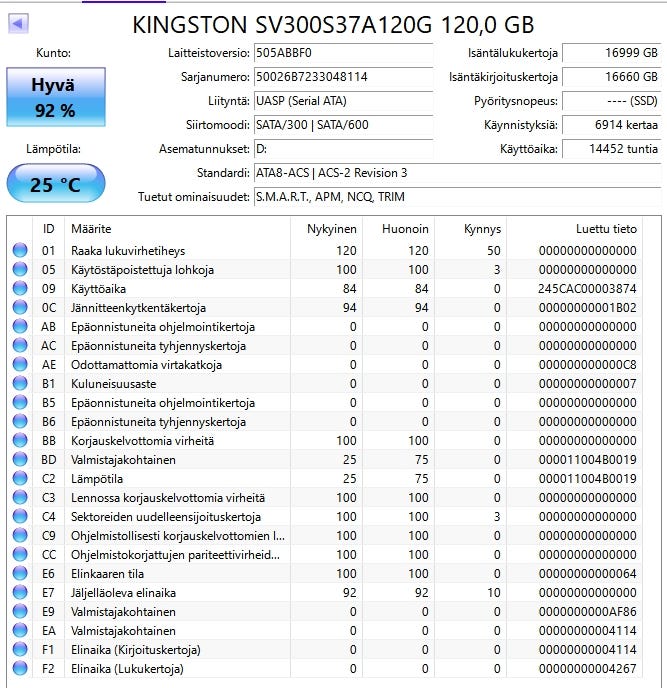Viewport: 667px width, 688px height.
Task: Click the status orb of row B1 Kuluneisuusaste
Action: coord(20,383)
